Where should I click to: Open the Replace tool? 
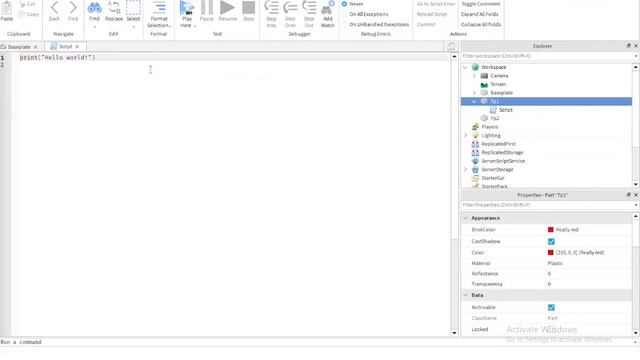click(x=113, y=11)
